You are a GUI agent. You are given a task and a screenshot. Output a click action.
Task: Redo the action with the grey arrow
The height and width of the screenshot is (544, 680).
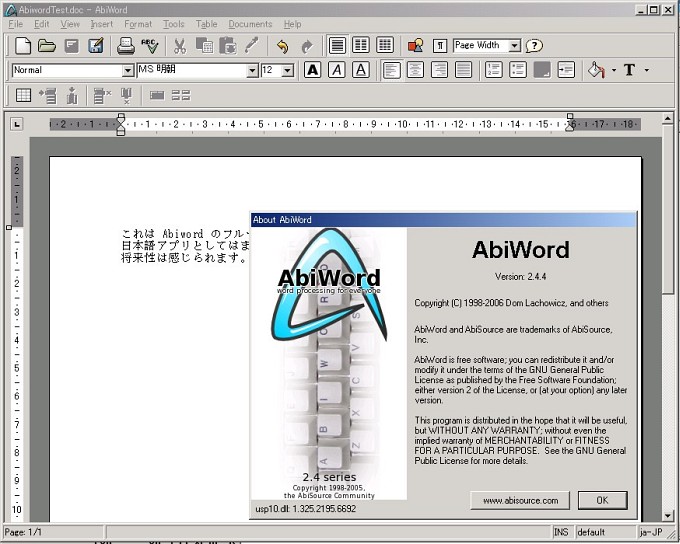click(x=307, y=46)
